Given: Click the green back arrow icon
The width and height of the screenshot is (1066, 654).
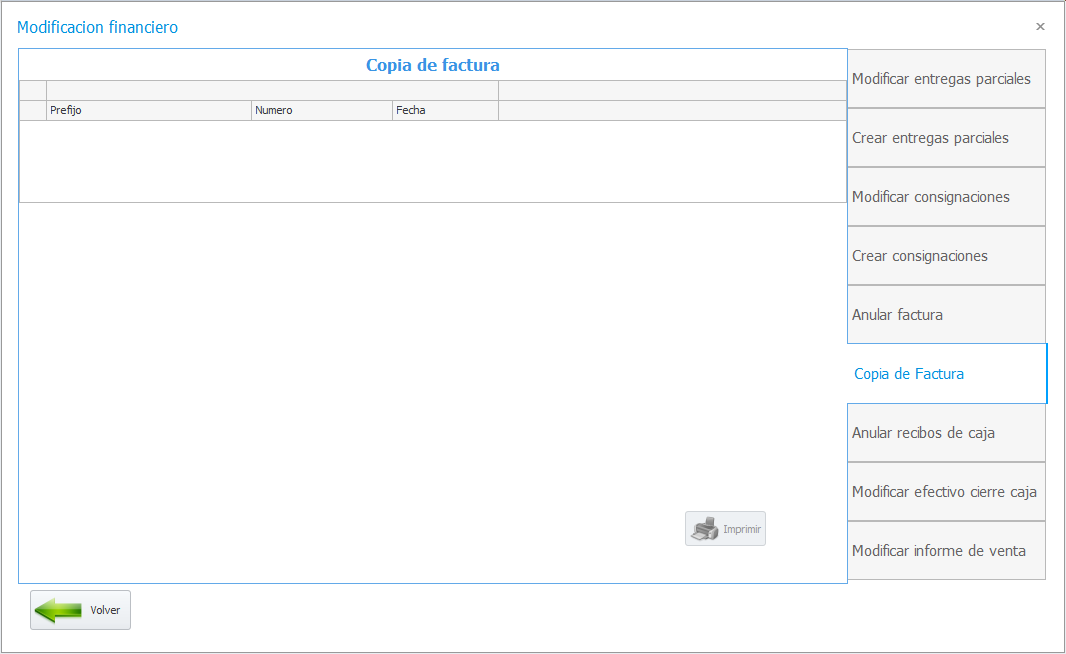Looking at the screenshot, I should (58, 610).
